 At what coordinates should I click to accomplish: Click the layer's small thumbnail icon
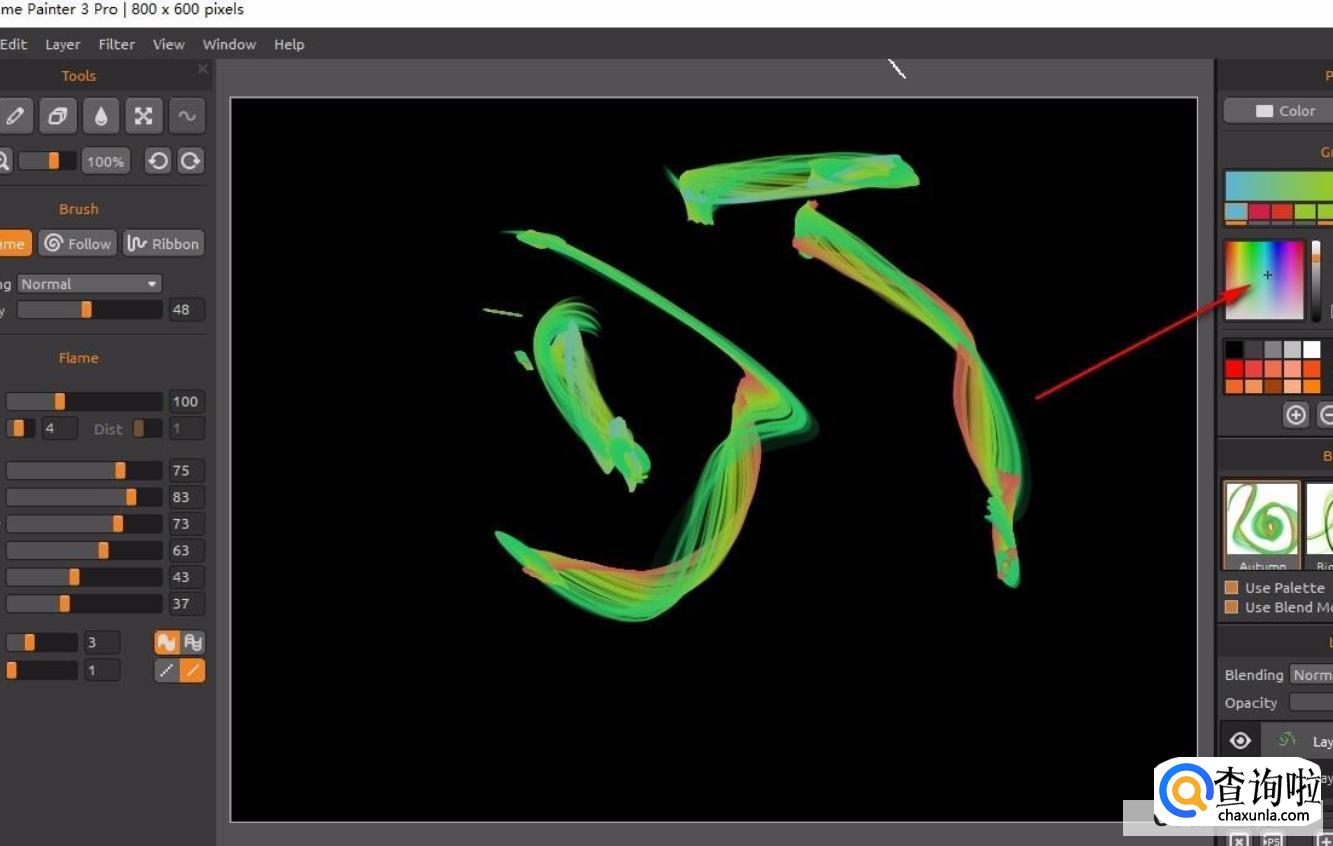point(1288,740)
